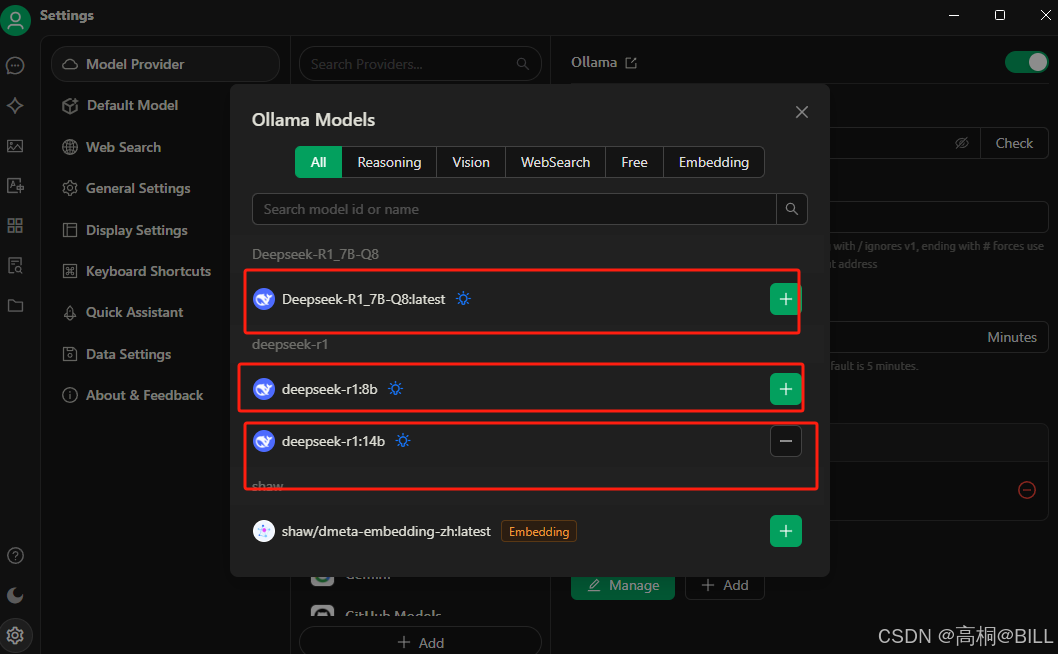Viewport: 1058px width, 654px height.
Task: Click reasoning icon beside deepseek-r1:14b
Action: click(x=403, y=441)
